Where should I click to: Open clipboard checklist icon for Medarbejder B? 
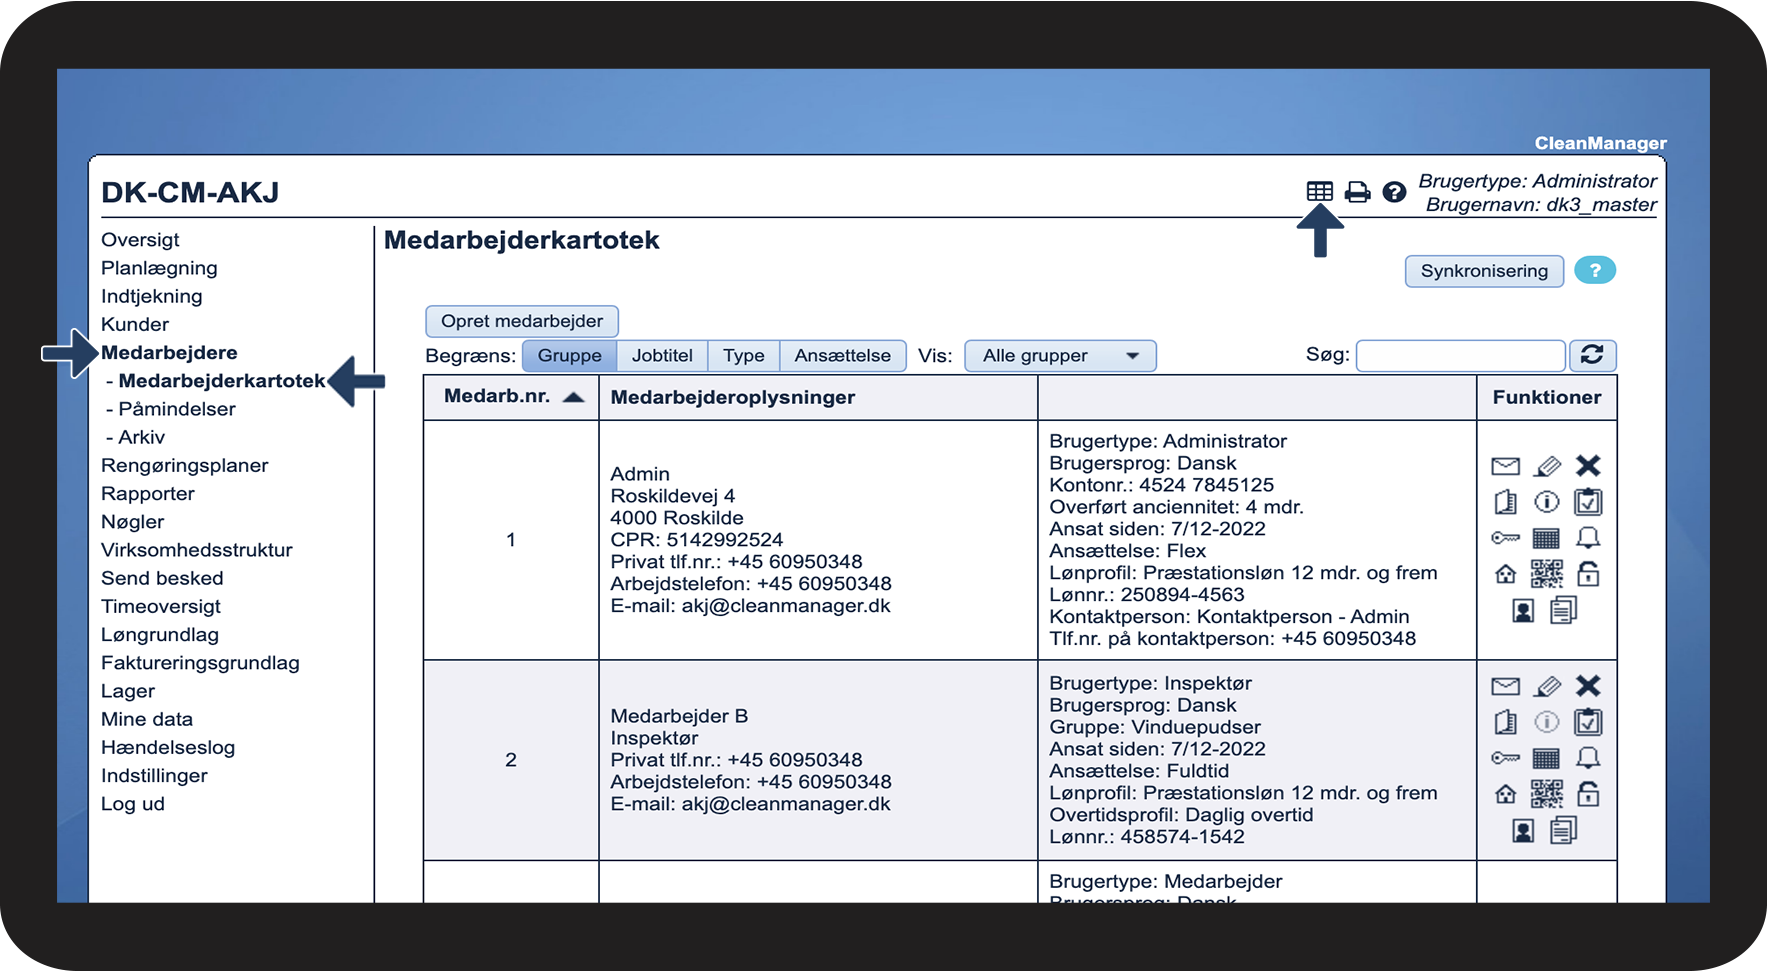pyautogui.click(x=1588, y=721)
